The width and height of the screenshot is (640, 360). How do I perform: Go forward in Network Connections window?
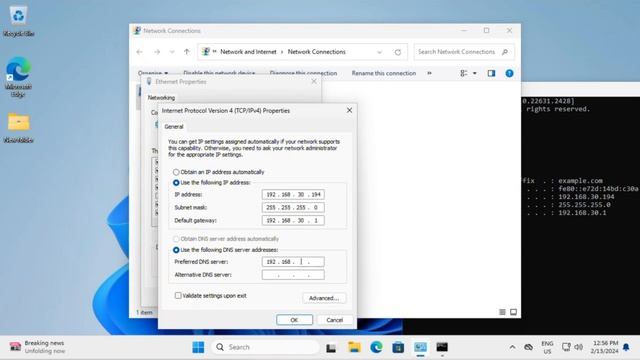tap(157, 52)
